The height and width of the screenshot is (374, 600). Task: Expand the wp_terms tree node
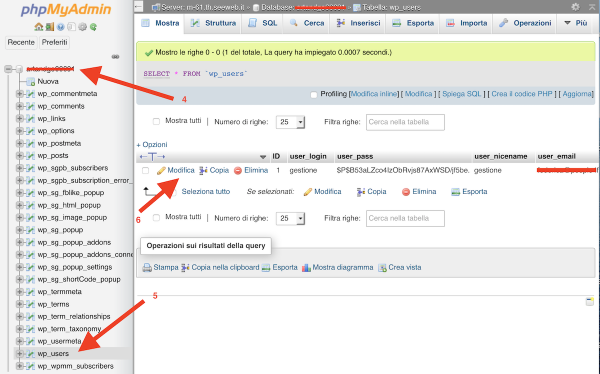[x=19, y=304]
